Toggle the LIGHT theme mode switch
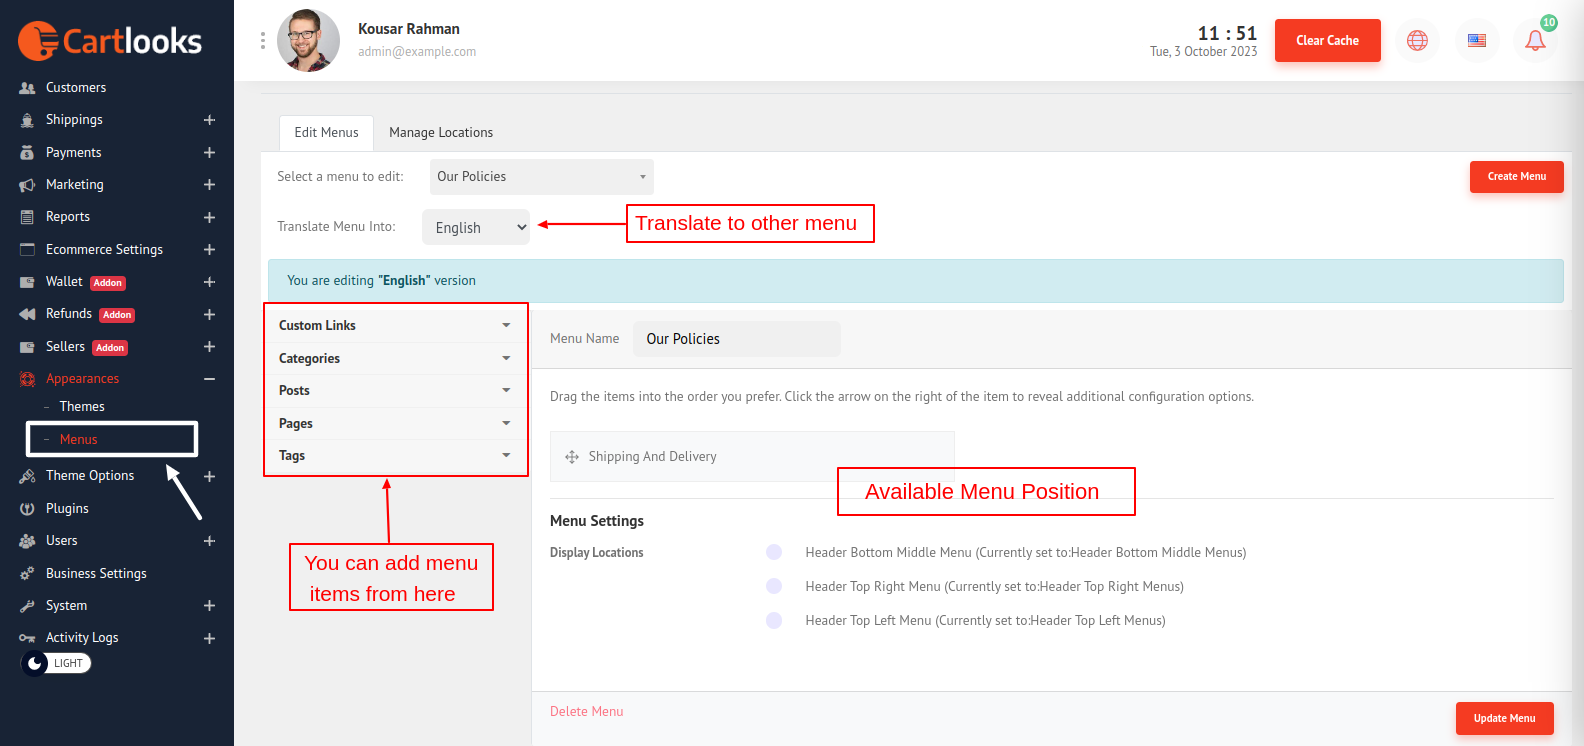The image size is (1584, 746). pos(56,663)
